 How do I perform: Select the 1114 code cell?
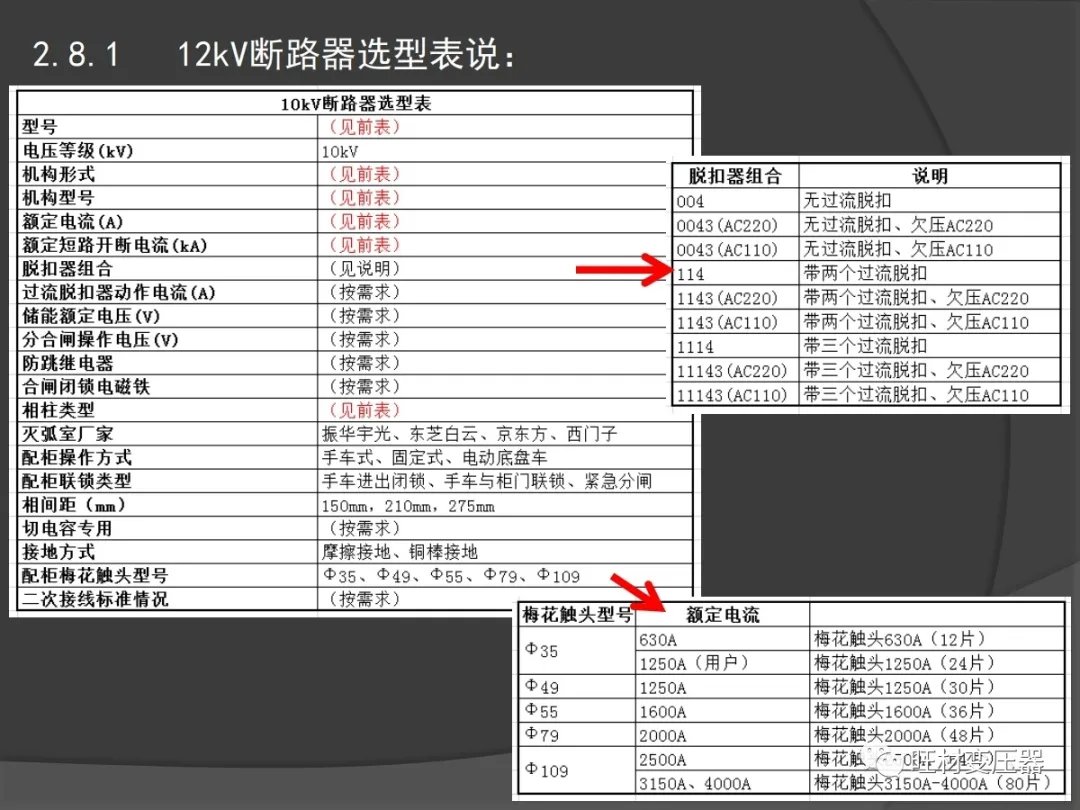tap(735, 346)
